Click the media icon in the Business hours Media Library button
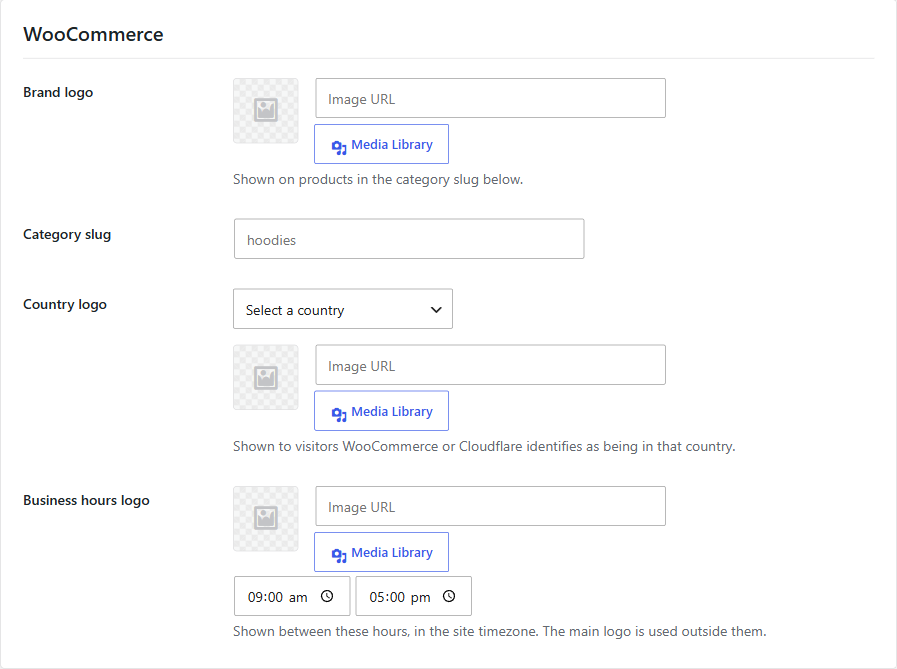The height and width of the screenshot is (669, 897). 339,555
